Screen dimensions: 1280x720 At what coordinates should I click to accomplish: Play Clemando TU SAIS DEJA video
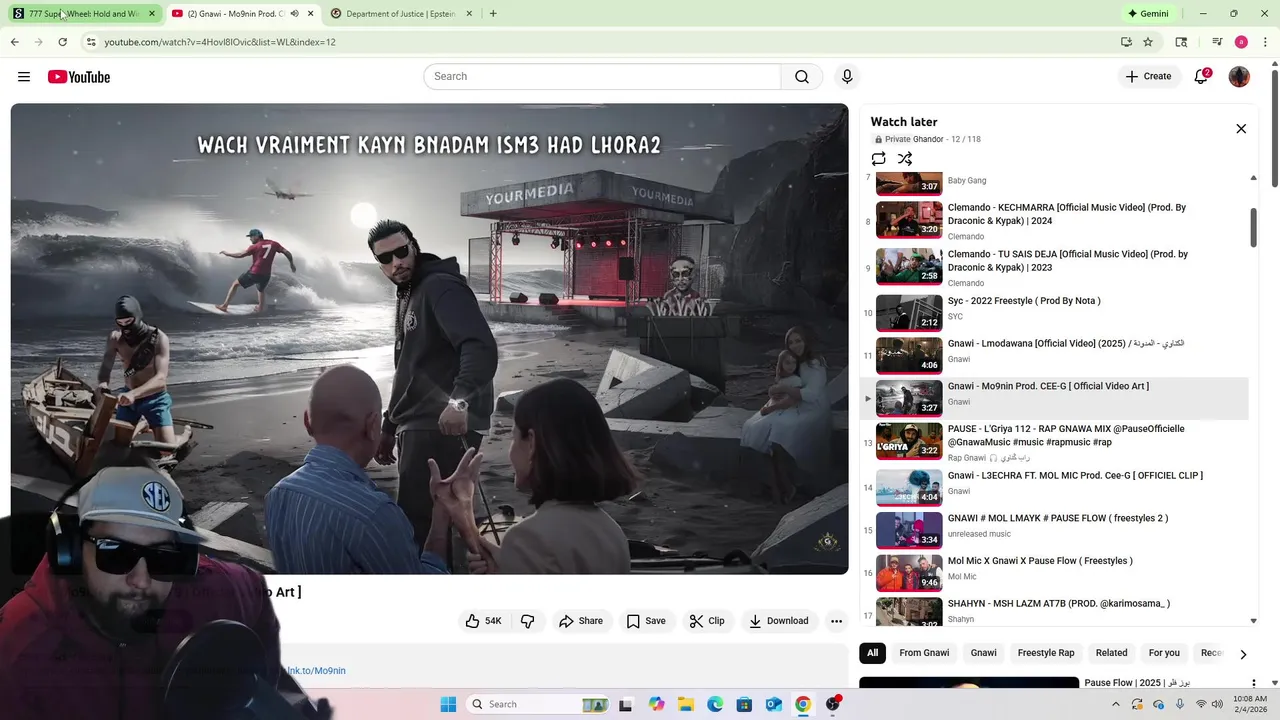[x=1055, y=268]
